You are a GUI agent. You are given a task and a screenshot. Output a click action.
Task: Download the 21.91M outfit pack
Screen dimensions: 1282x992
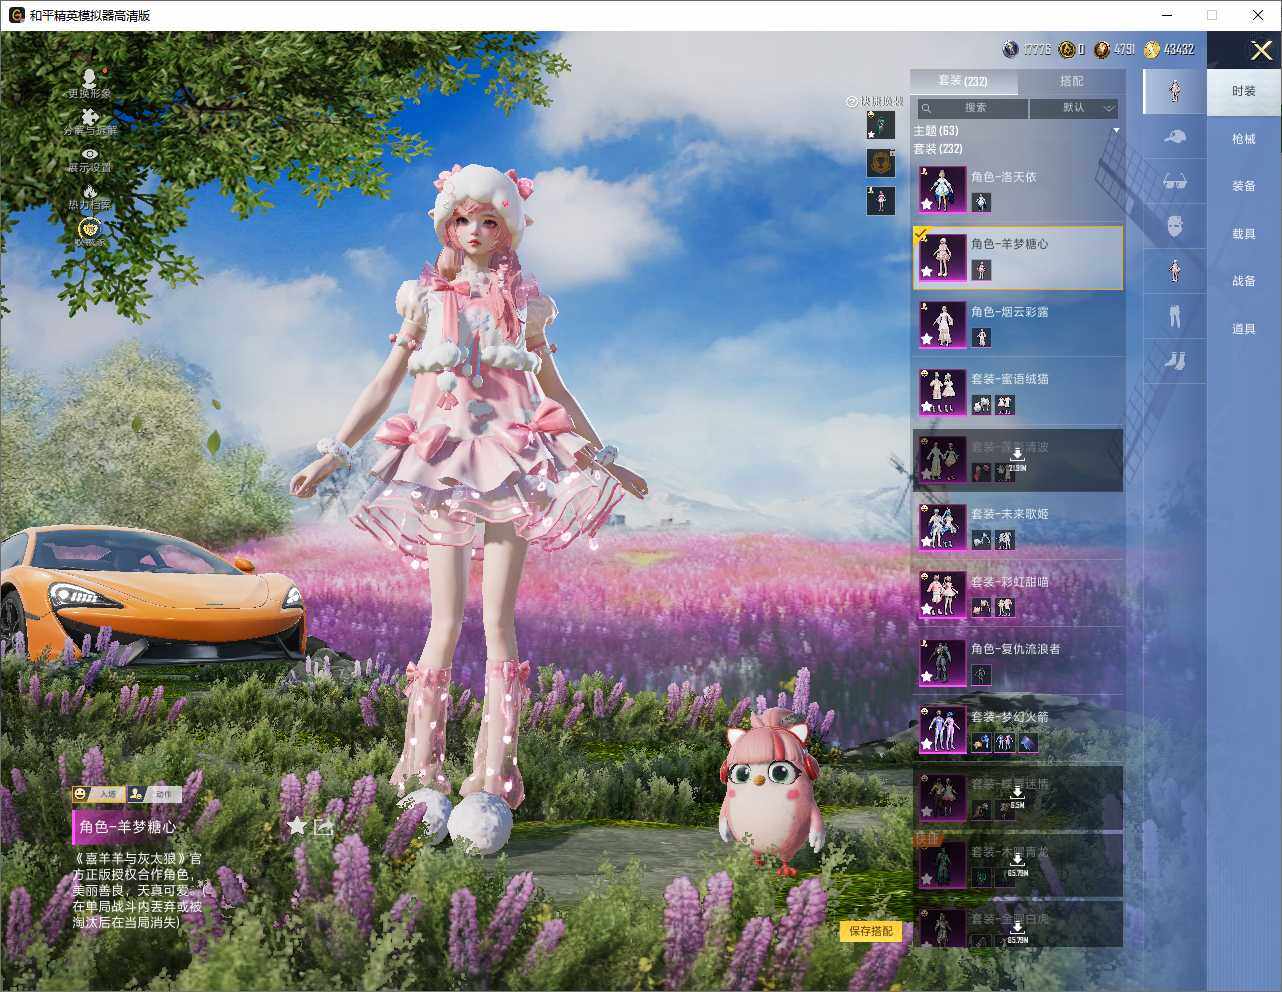(1017, 461)
